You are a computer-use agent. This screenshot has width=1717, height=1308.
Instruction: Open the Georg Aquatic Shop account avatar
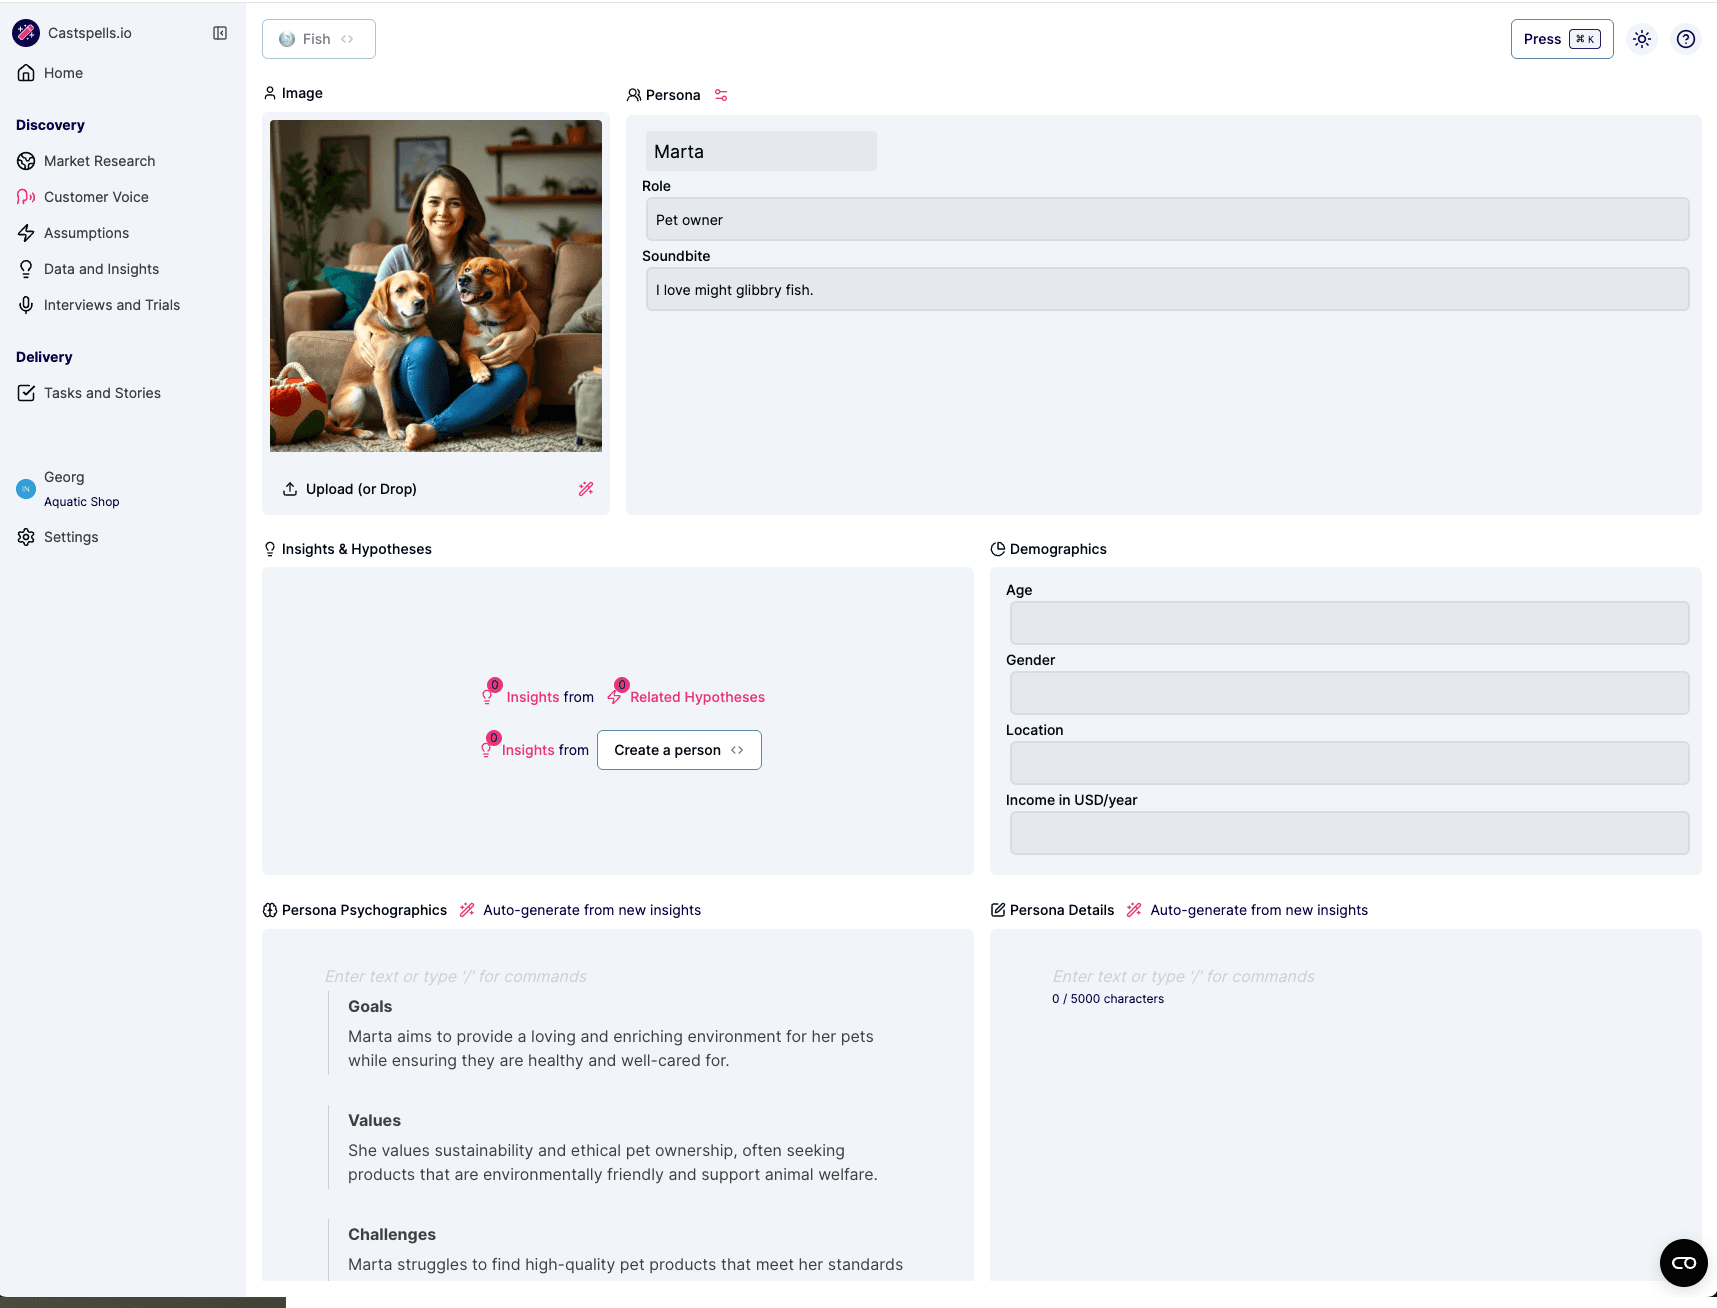click(26, 489)
